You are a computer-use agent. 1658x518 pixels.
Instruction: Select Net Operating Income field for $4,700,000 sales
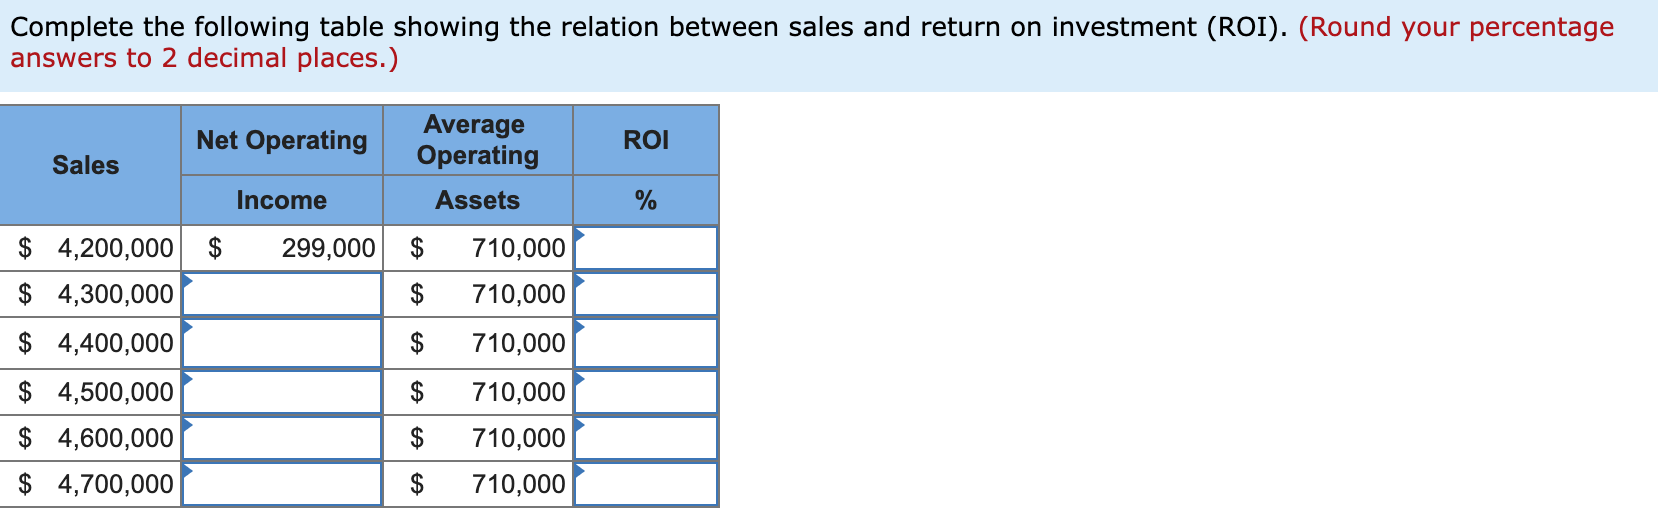click(282, 484)
